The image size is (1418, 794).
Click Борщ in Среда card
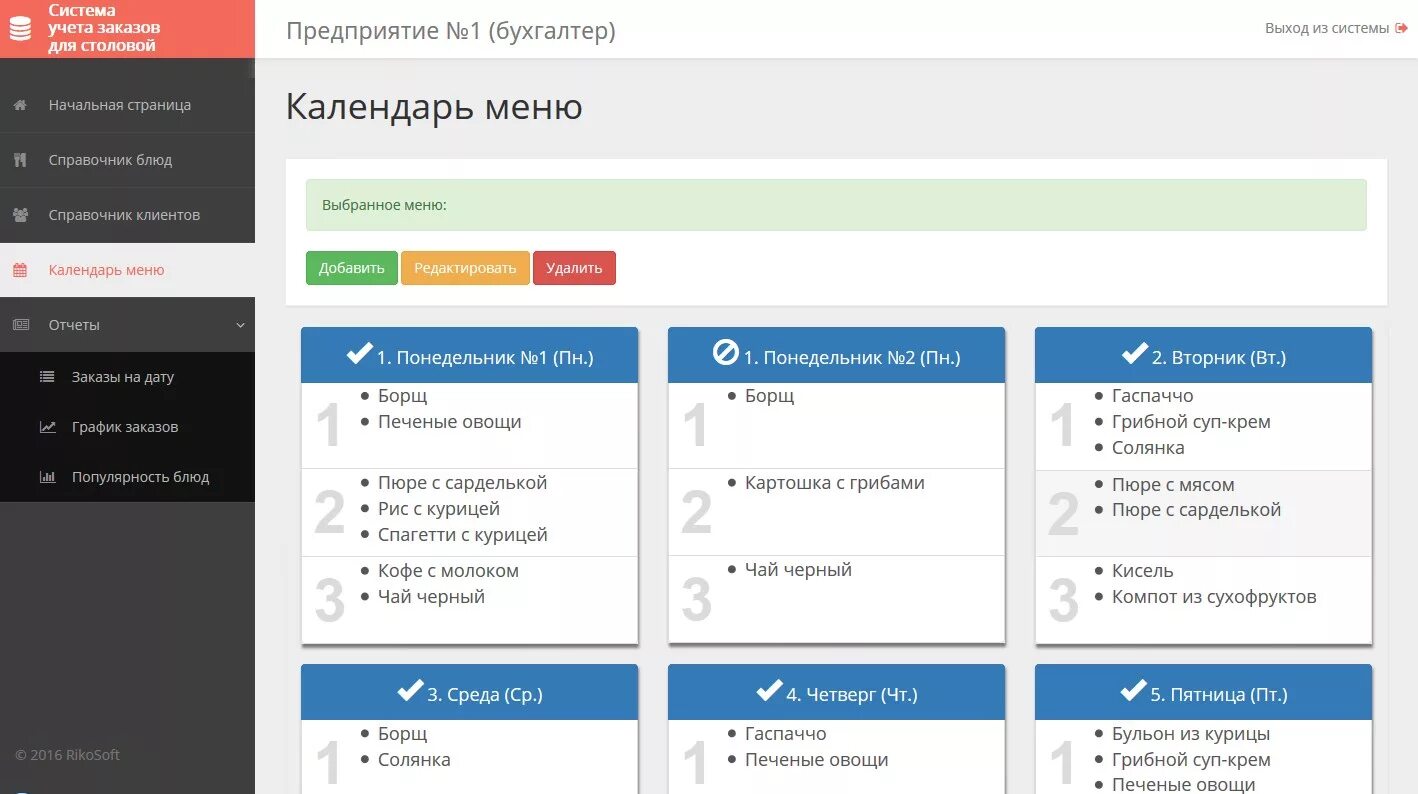coord(403,734)
